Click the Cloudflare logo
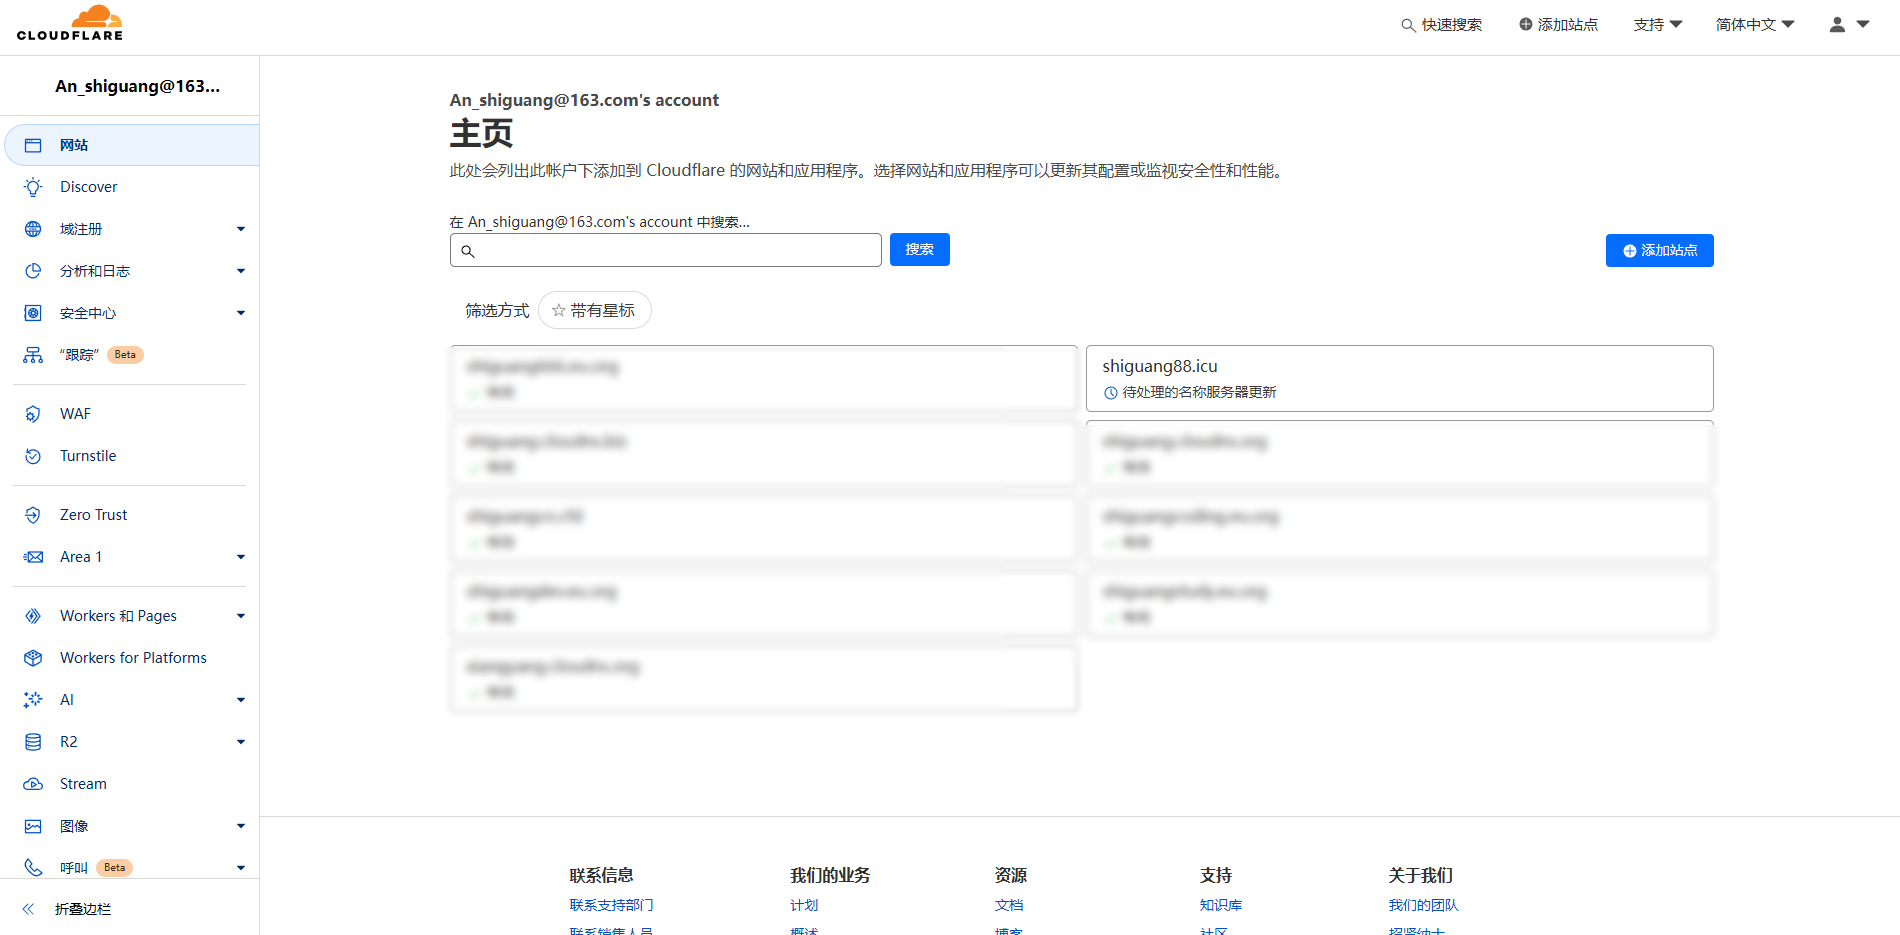Viewport: 1900px width, 935px height. pos(70,23)
